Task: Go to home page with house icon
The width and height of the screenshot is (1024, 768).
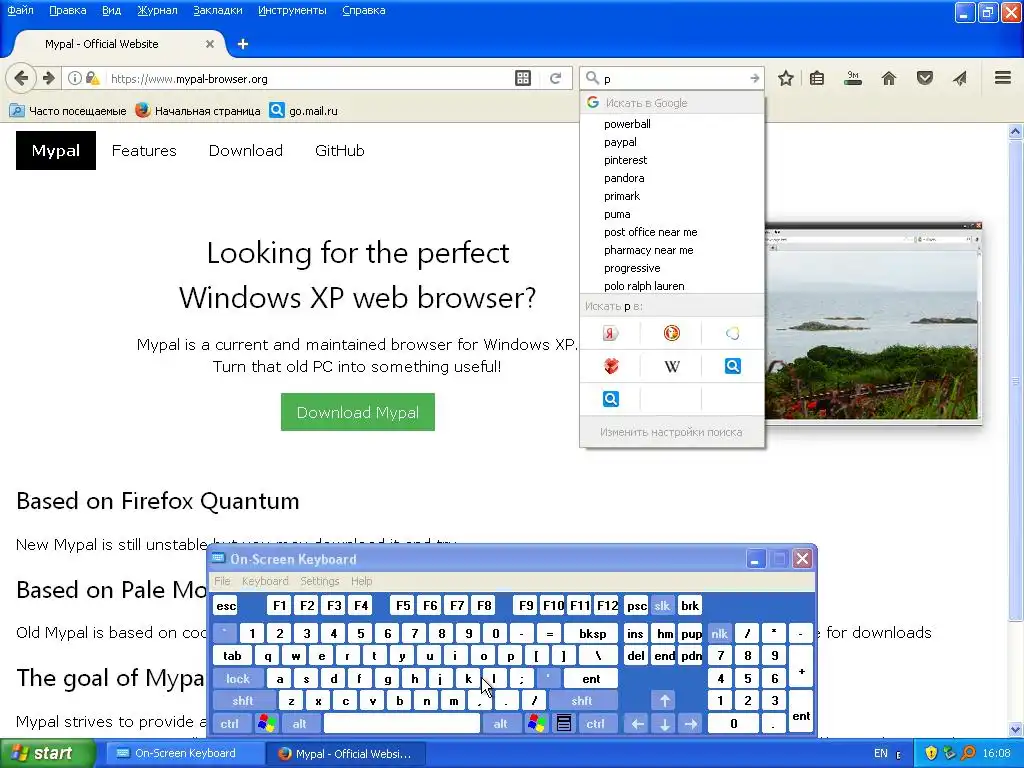Action: [x=889, y=78]
